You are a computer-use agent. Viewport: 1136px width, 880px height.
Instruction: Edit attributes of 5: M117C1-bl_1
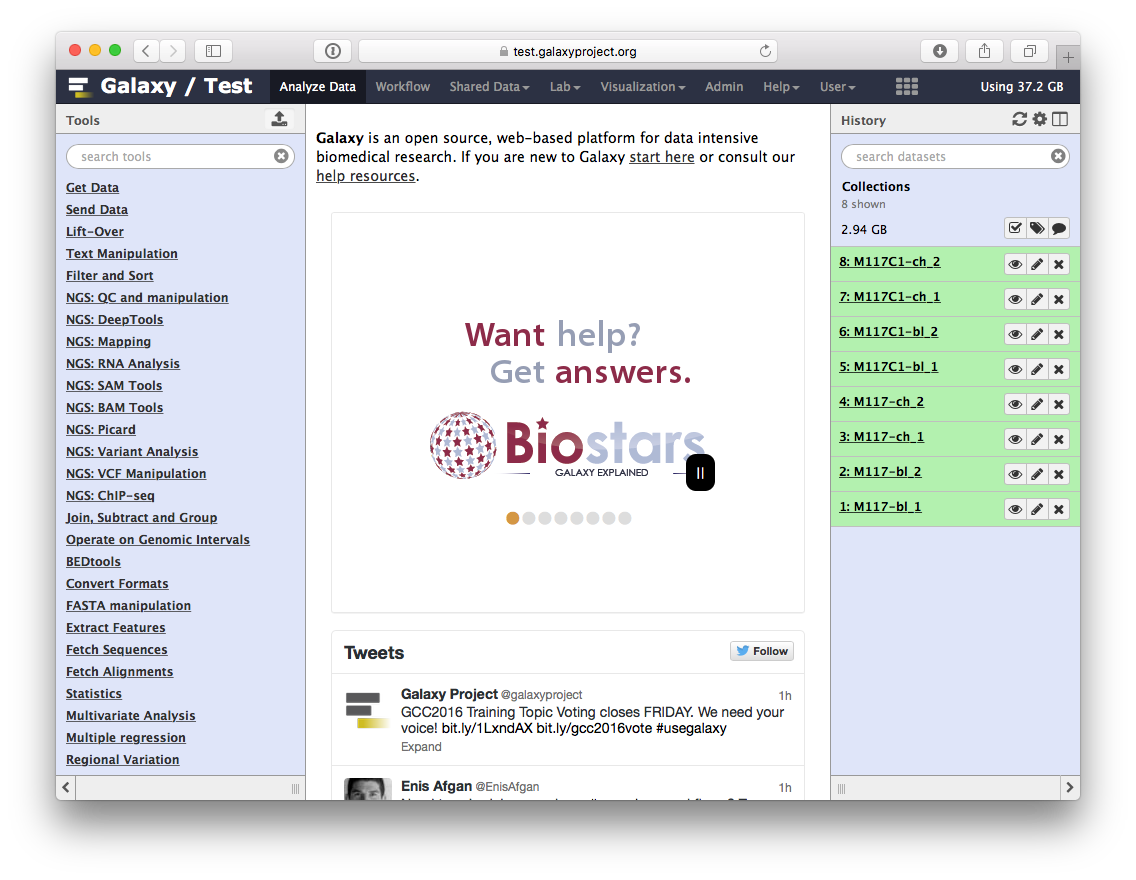[x=1037, y=369]
